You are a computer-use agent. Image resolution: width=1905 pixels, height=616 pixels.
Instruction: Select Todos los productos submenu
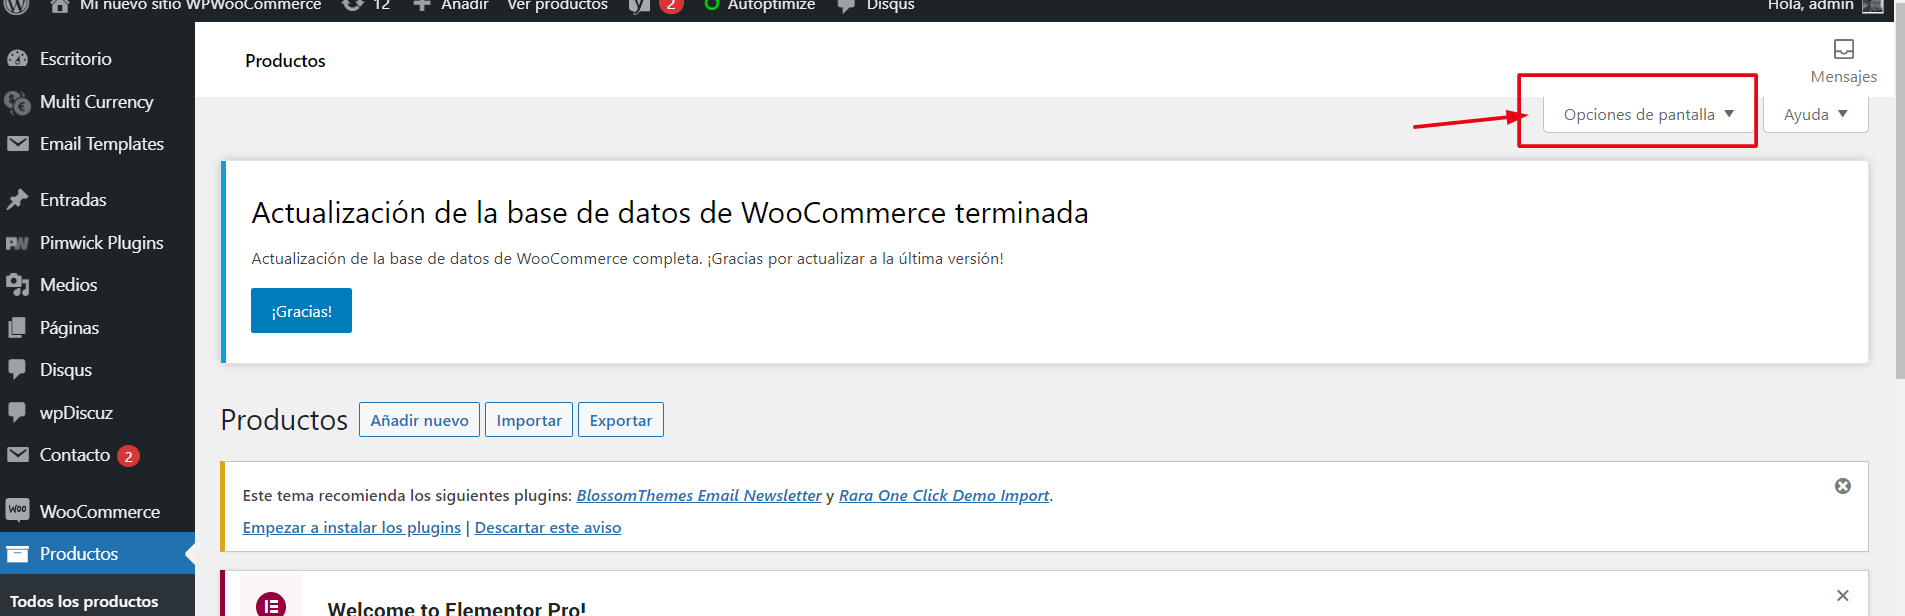84,601
